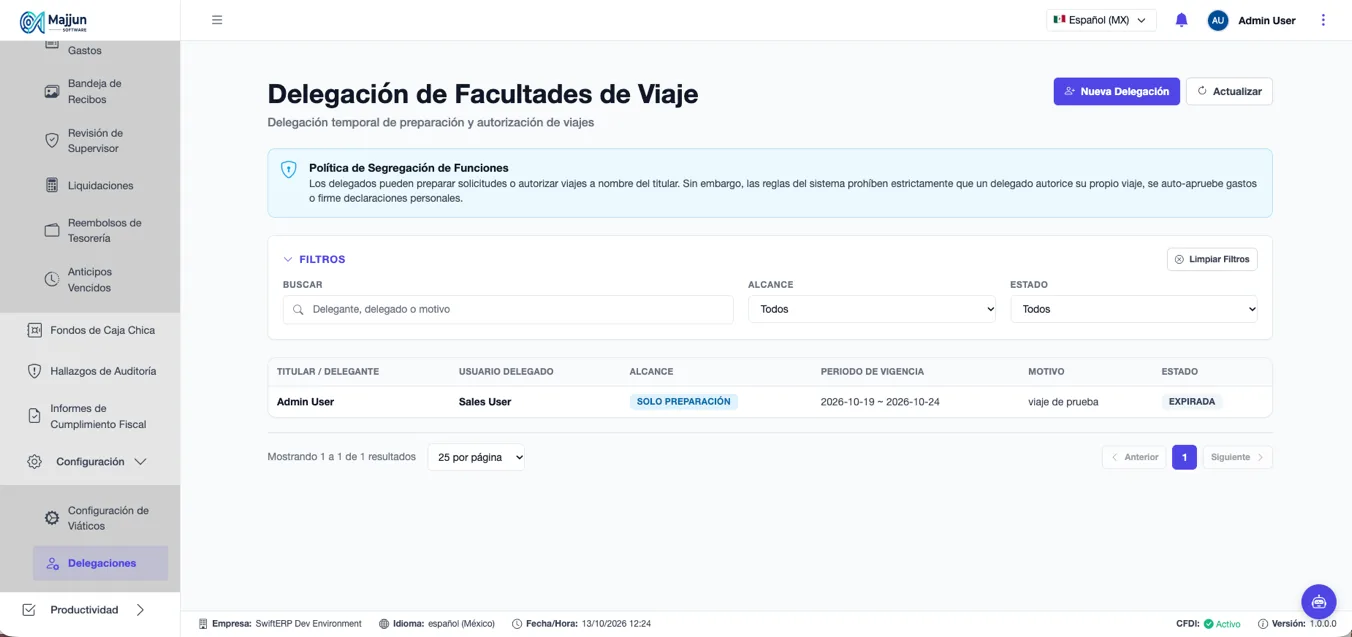Click the Idioma globe icon in footer

pyautogui.click(x=384, y=624)
